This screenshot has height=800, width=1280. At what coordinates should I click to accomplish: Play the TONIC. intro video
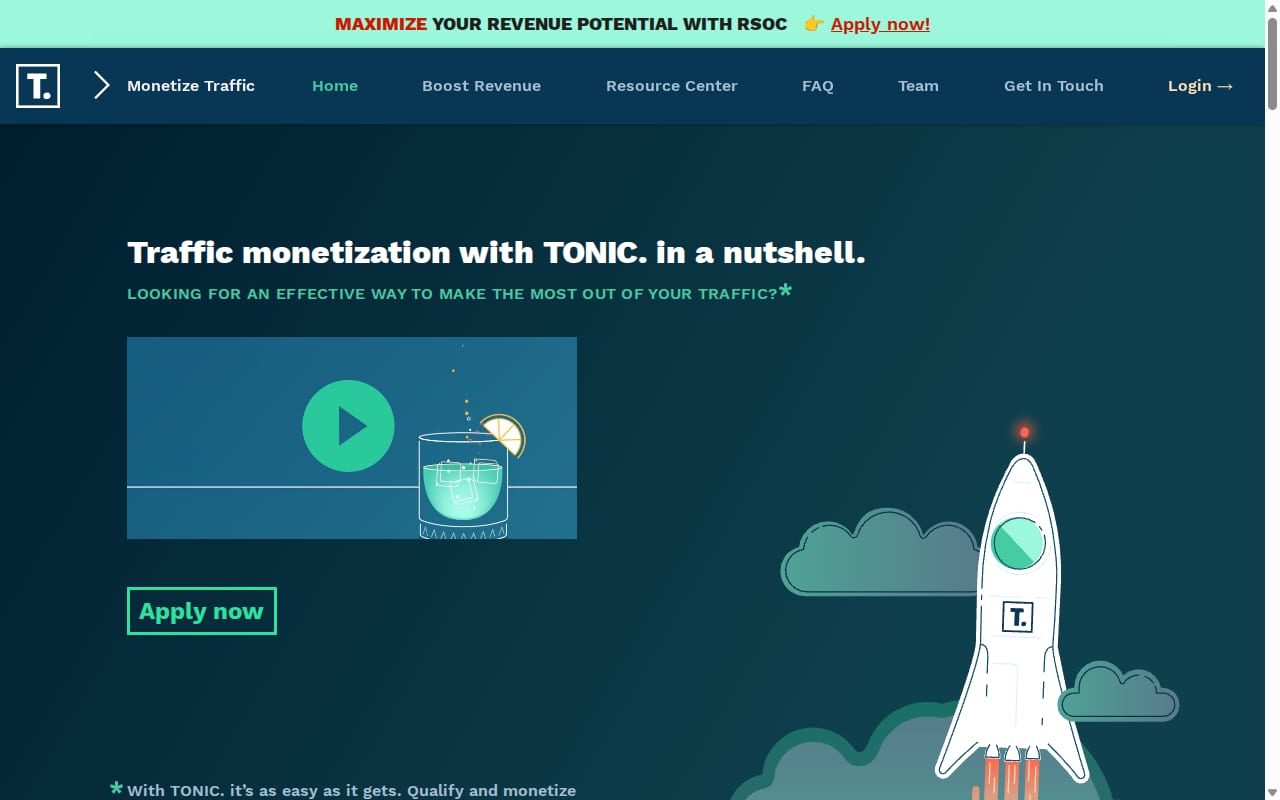point(348,426)
